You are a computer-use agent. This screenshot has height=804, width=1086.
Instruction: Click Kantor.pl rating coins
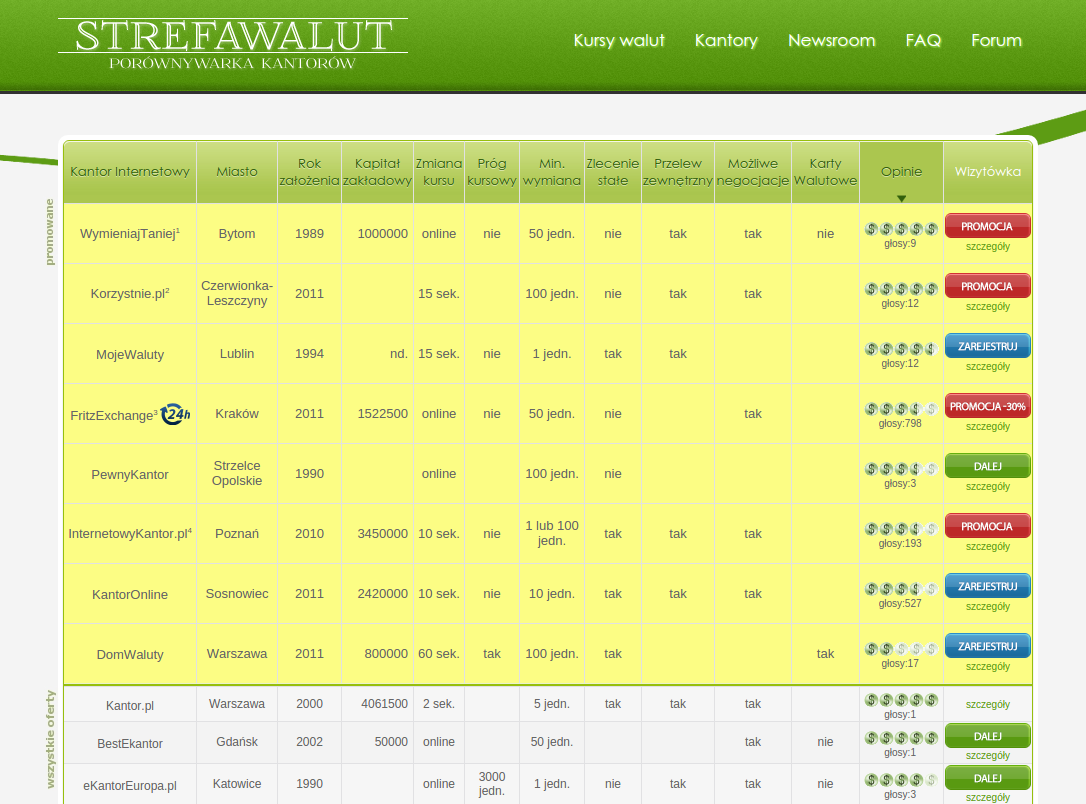(901, 700)
